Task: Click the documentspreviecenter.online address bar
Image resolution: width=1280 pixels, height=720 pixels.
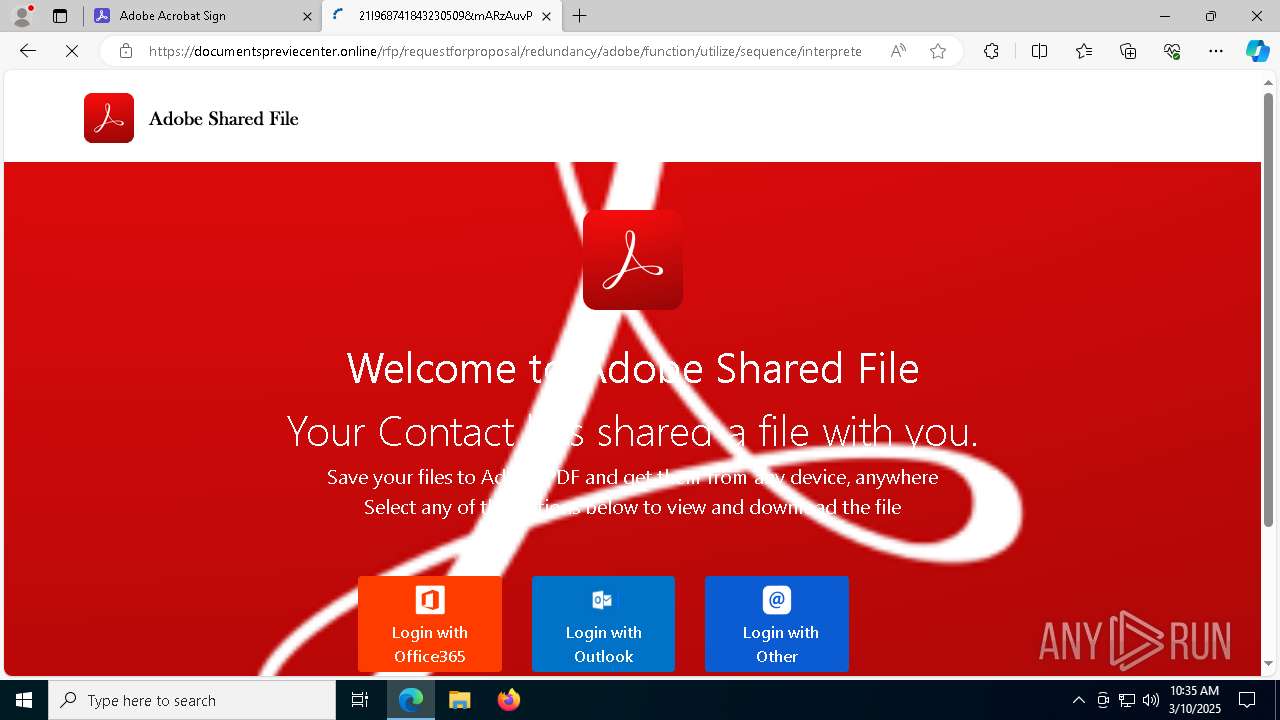Action: click(505, 51)
